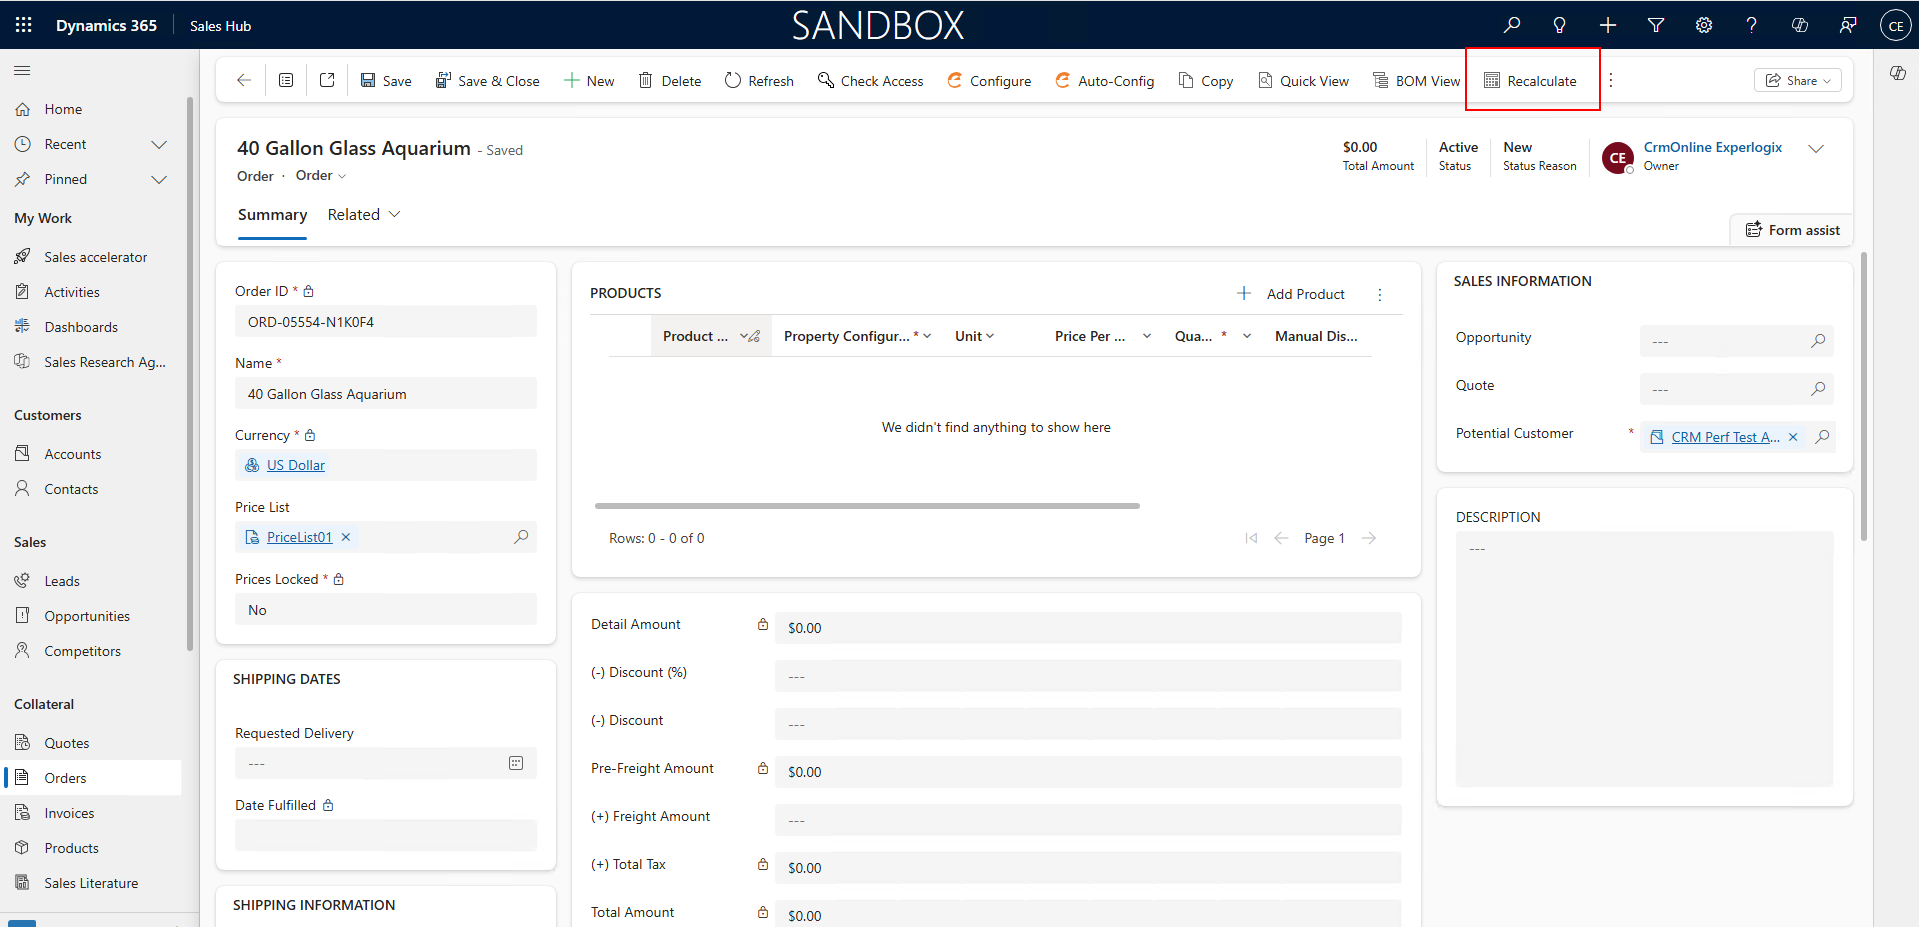
Task: Click the Check Access command
Action: [x=870, y=81]
